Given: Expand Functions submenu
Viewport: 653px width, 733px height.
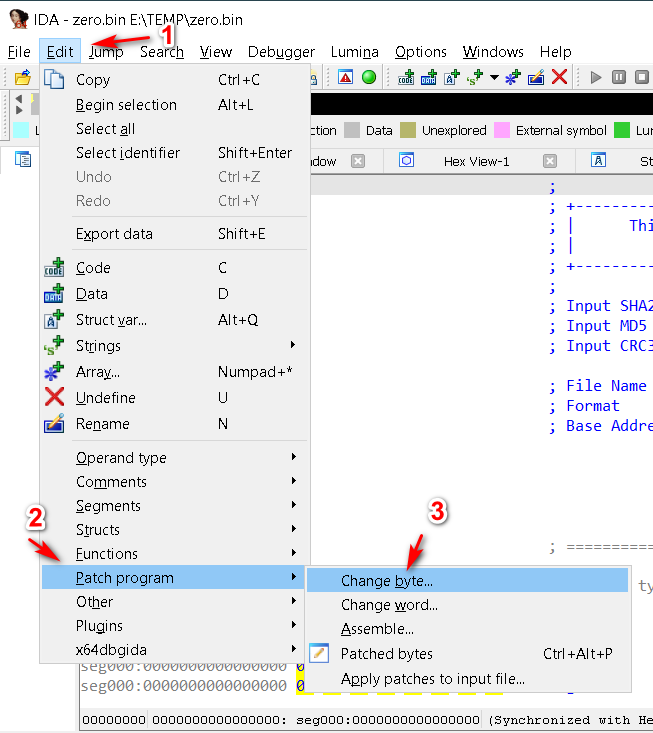Looking at the screenshot, I should coord(175,554).
